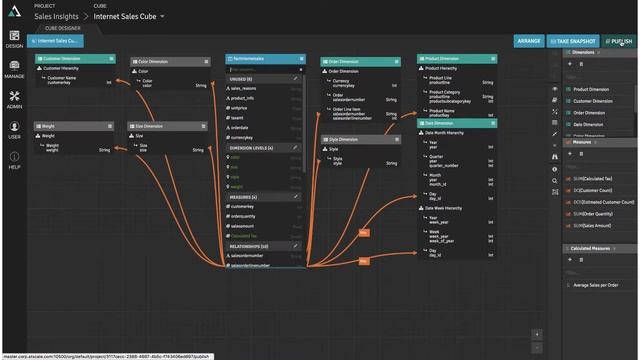Select DC(Customer Count) measure
This screenshot has height=360, width=640.
click(592, 191)
